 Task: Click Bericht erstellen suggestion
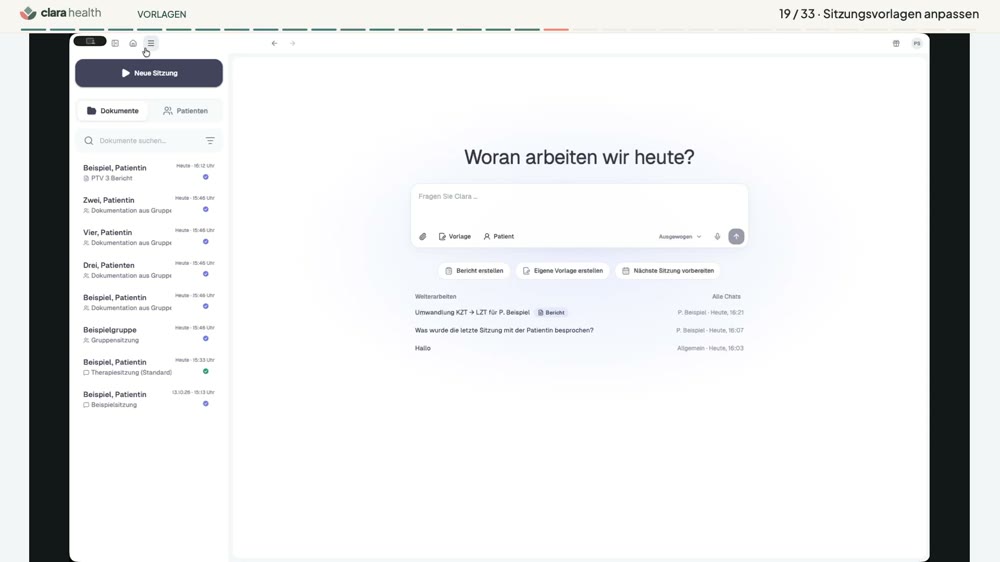point(474,271)
